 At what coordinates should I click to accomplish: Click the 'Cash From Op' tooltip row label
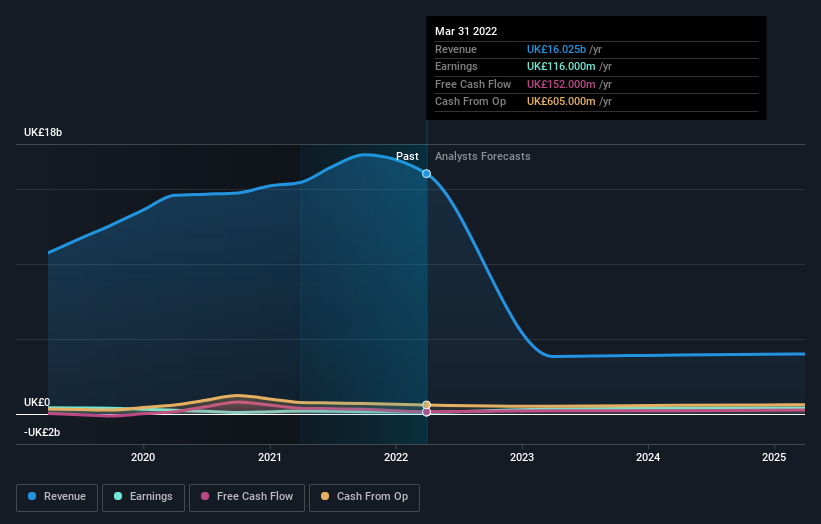471,102
